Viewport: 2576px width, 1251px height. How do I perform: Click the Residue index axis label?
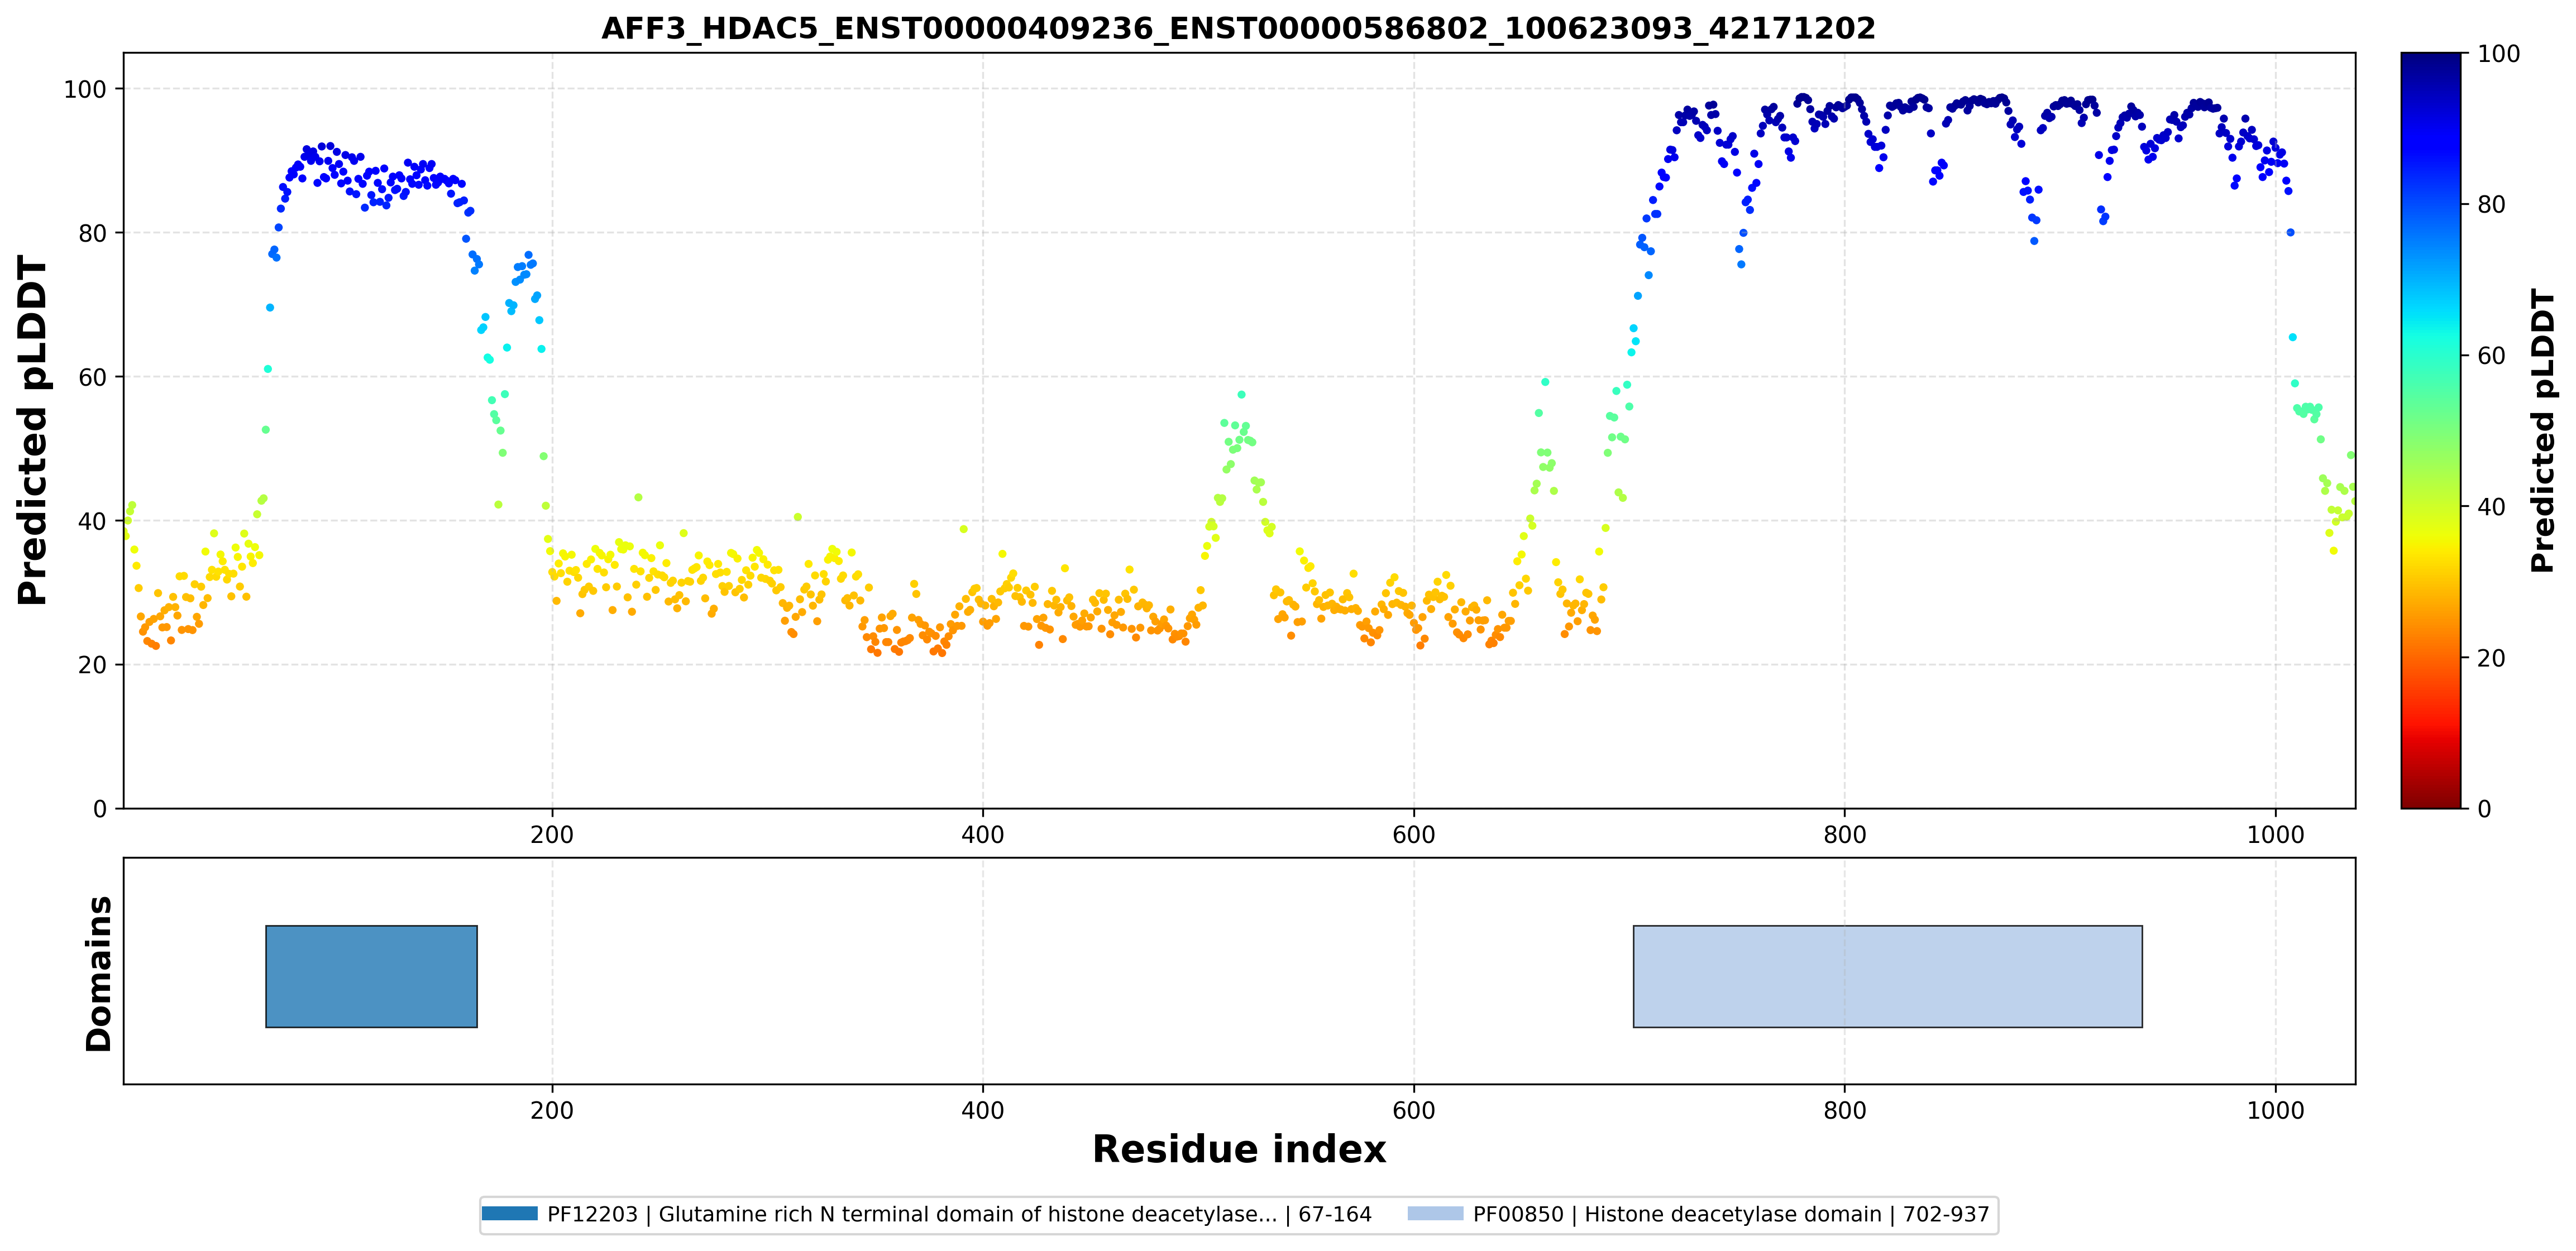click(x=1239, y=1150)
